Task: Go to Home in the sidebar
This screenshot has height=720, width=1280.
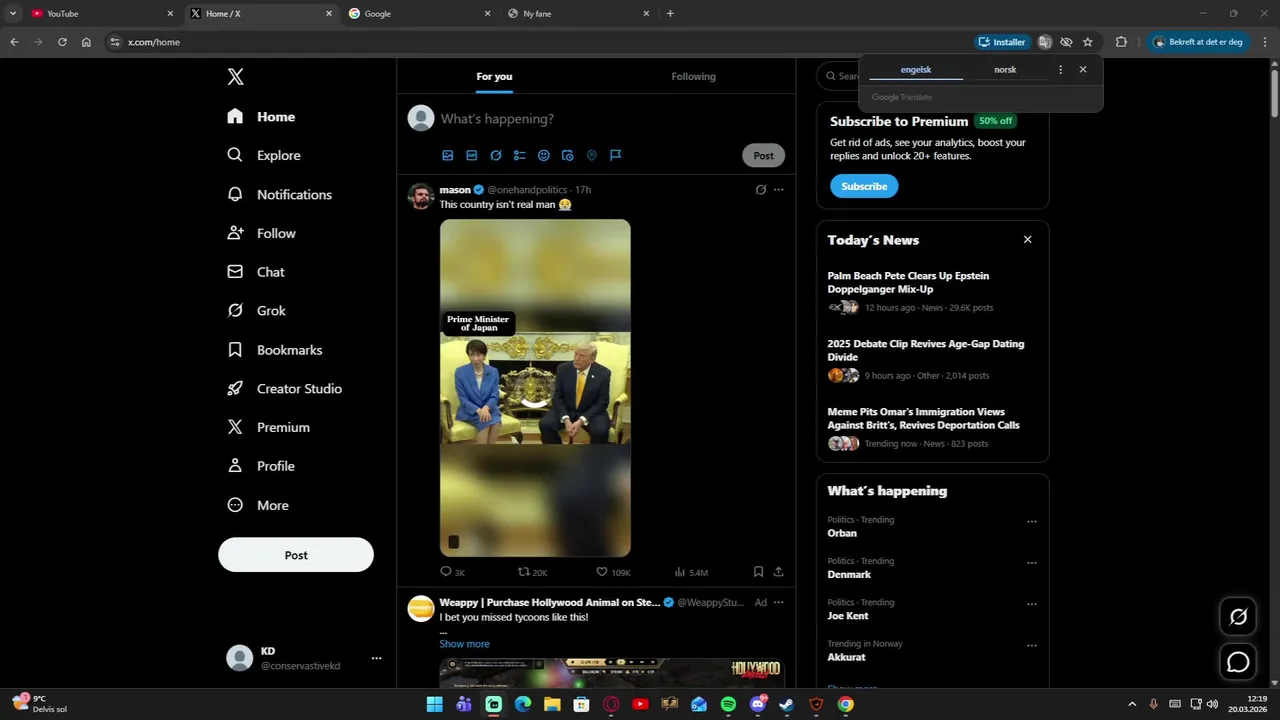Action: pos(261,117)
